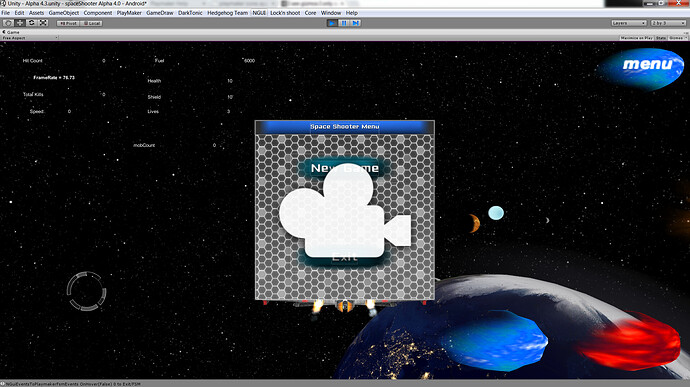Toggle the Stats overlay
The height and width of the screenshot is (387, 690).
(661, 38)
